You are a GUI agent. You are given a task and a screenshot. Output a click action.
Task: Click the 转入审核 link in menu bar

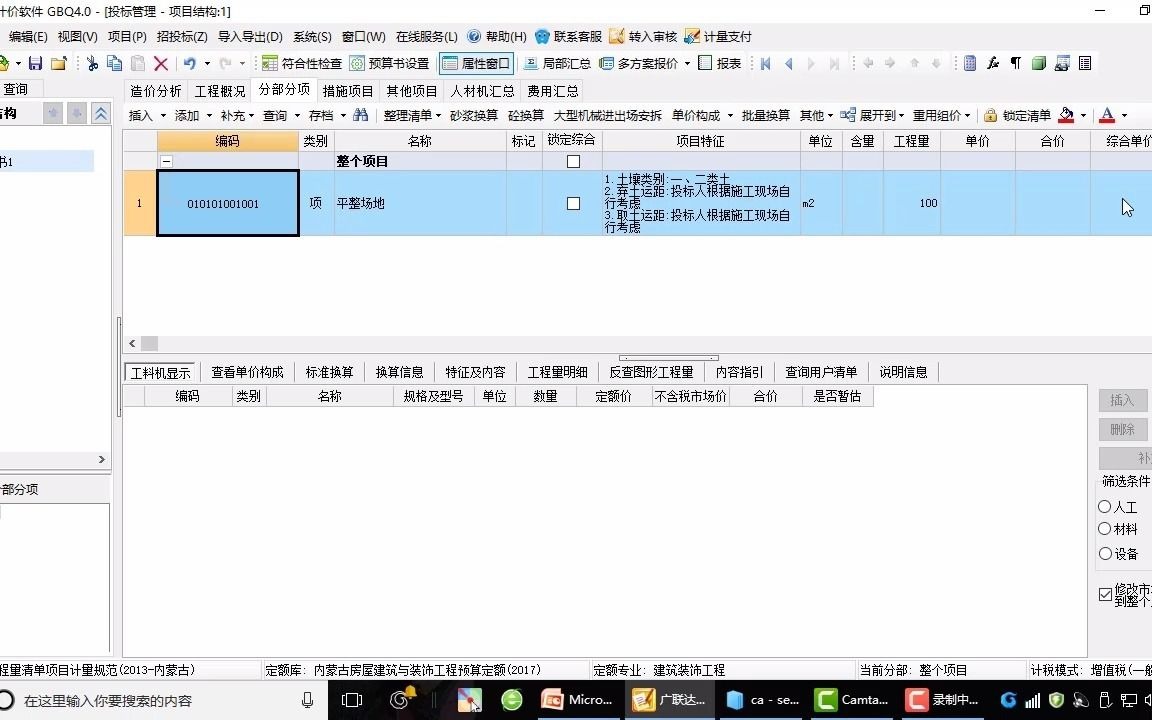(x=655, y=36)
